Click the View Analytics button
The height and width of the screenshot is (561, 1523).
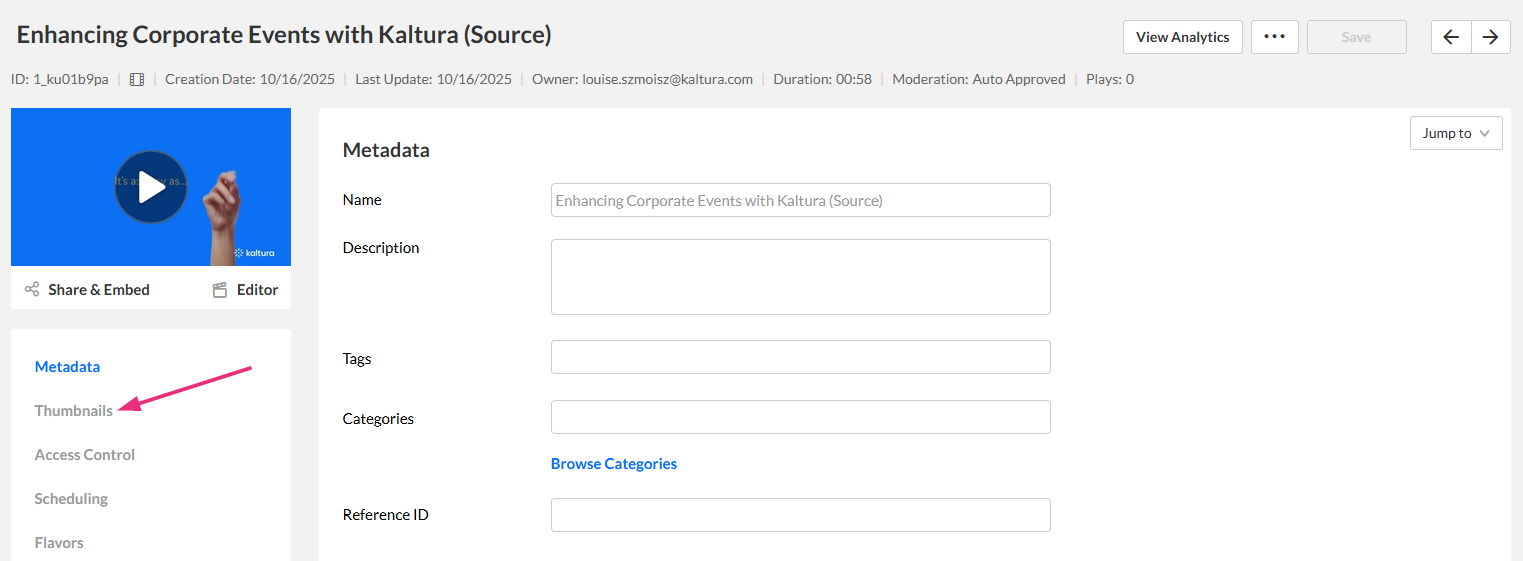(x=1182, y=37)
